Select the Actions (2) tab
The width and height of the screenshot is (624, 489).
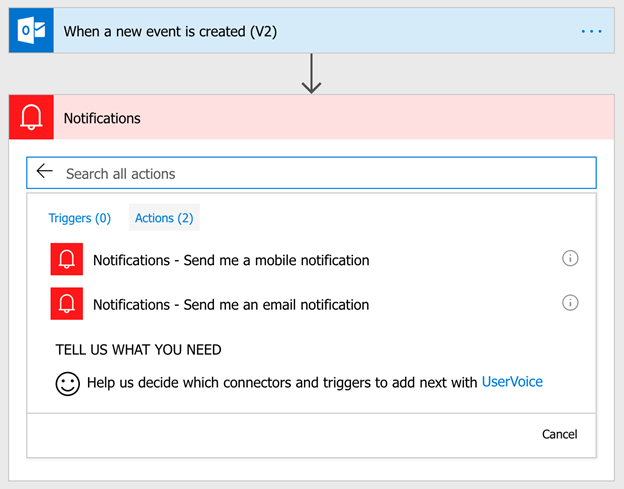(x=164, y=218)
